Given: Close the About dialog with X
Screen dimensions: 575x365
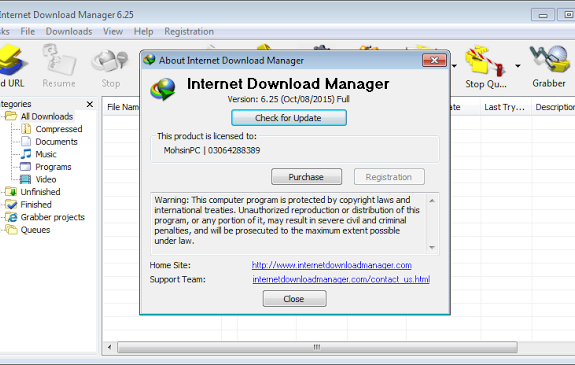Looking at the screenshot, I should click(434, 60).
